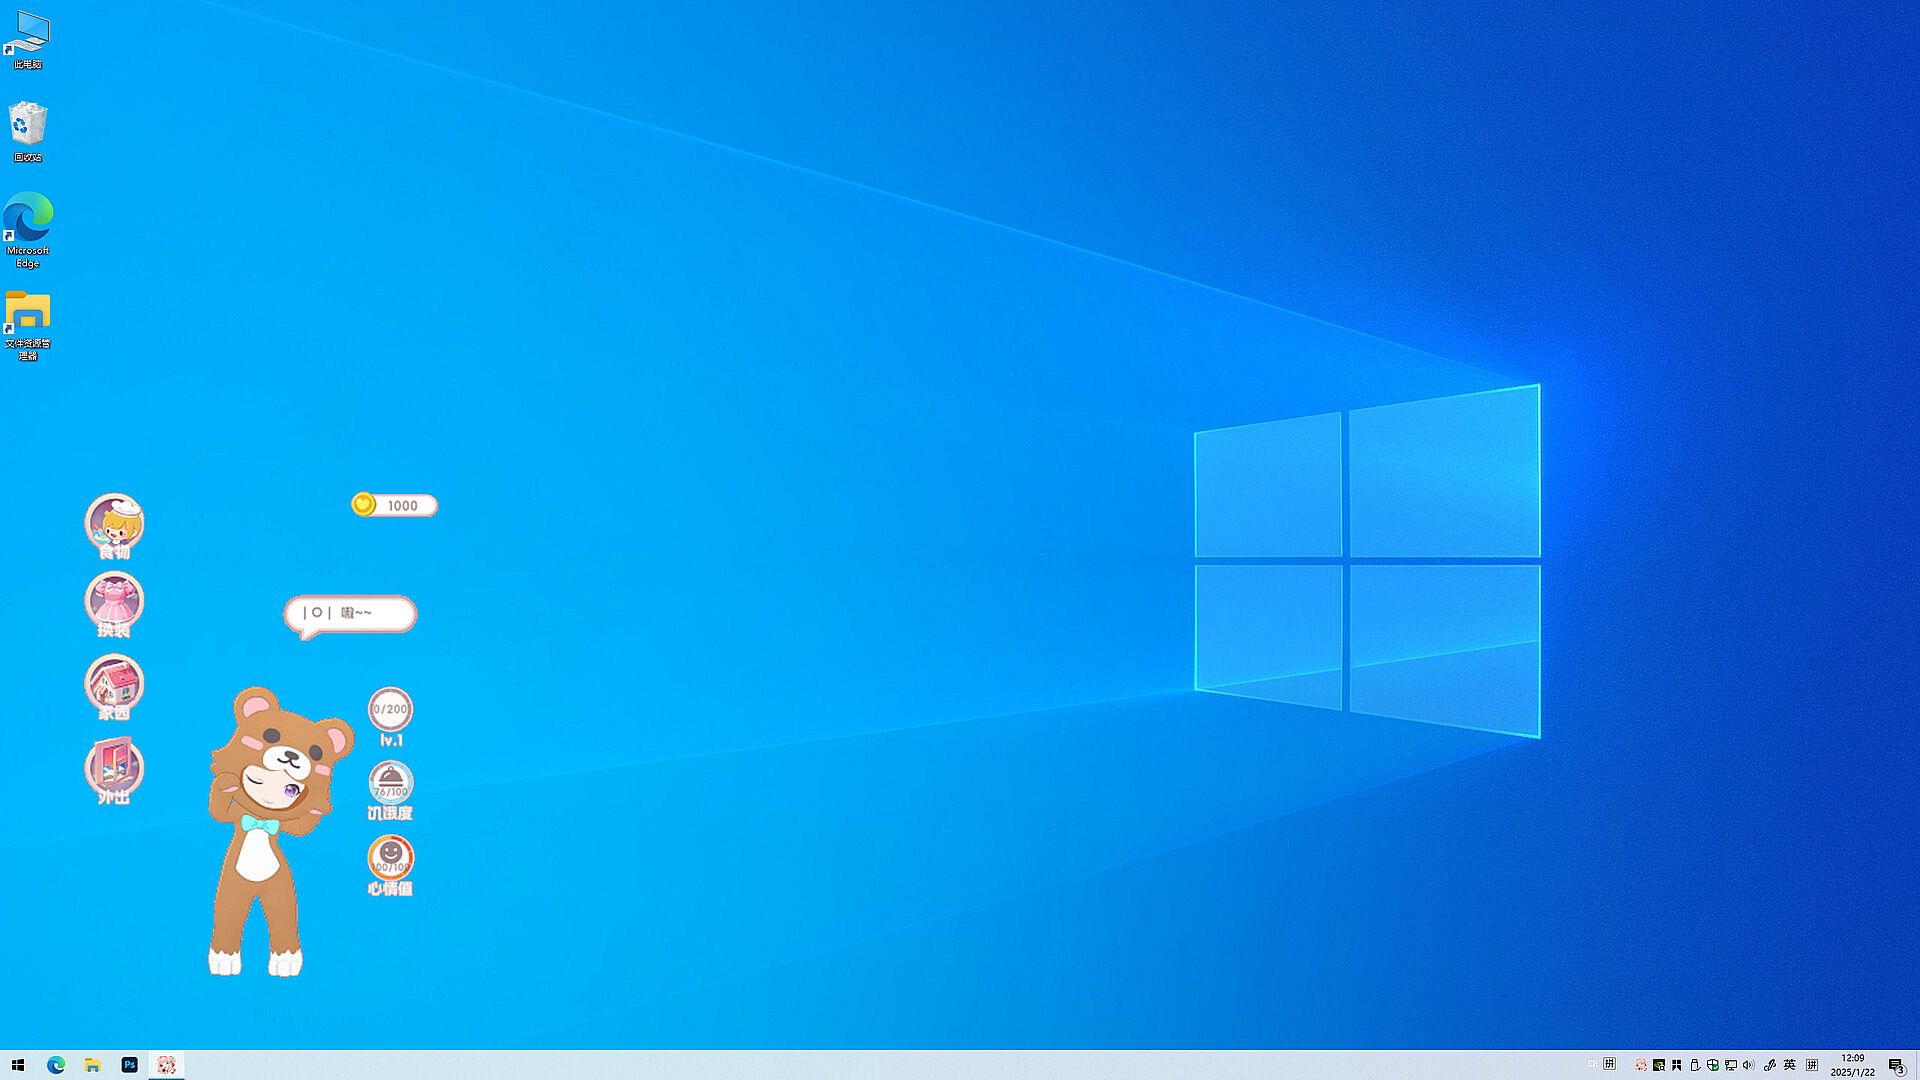Open the 换装 (dress-up) icon

[114, 602]
